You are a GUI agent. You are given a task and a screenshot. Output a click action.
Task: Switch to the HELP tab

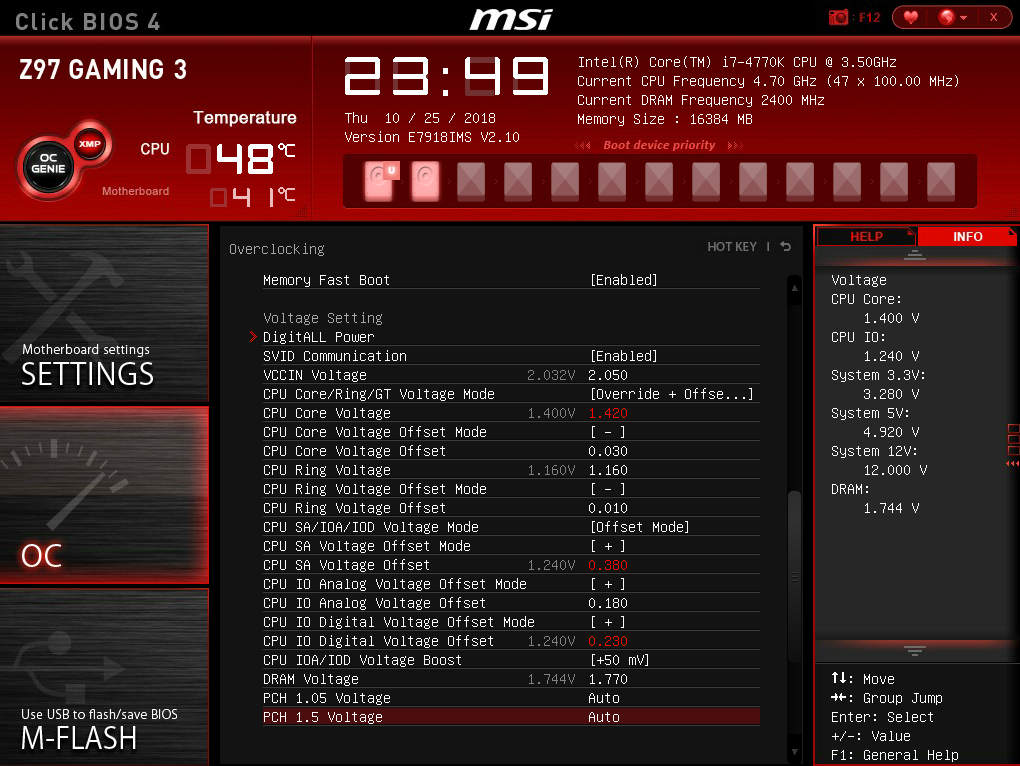point(866,236)
